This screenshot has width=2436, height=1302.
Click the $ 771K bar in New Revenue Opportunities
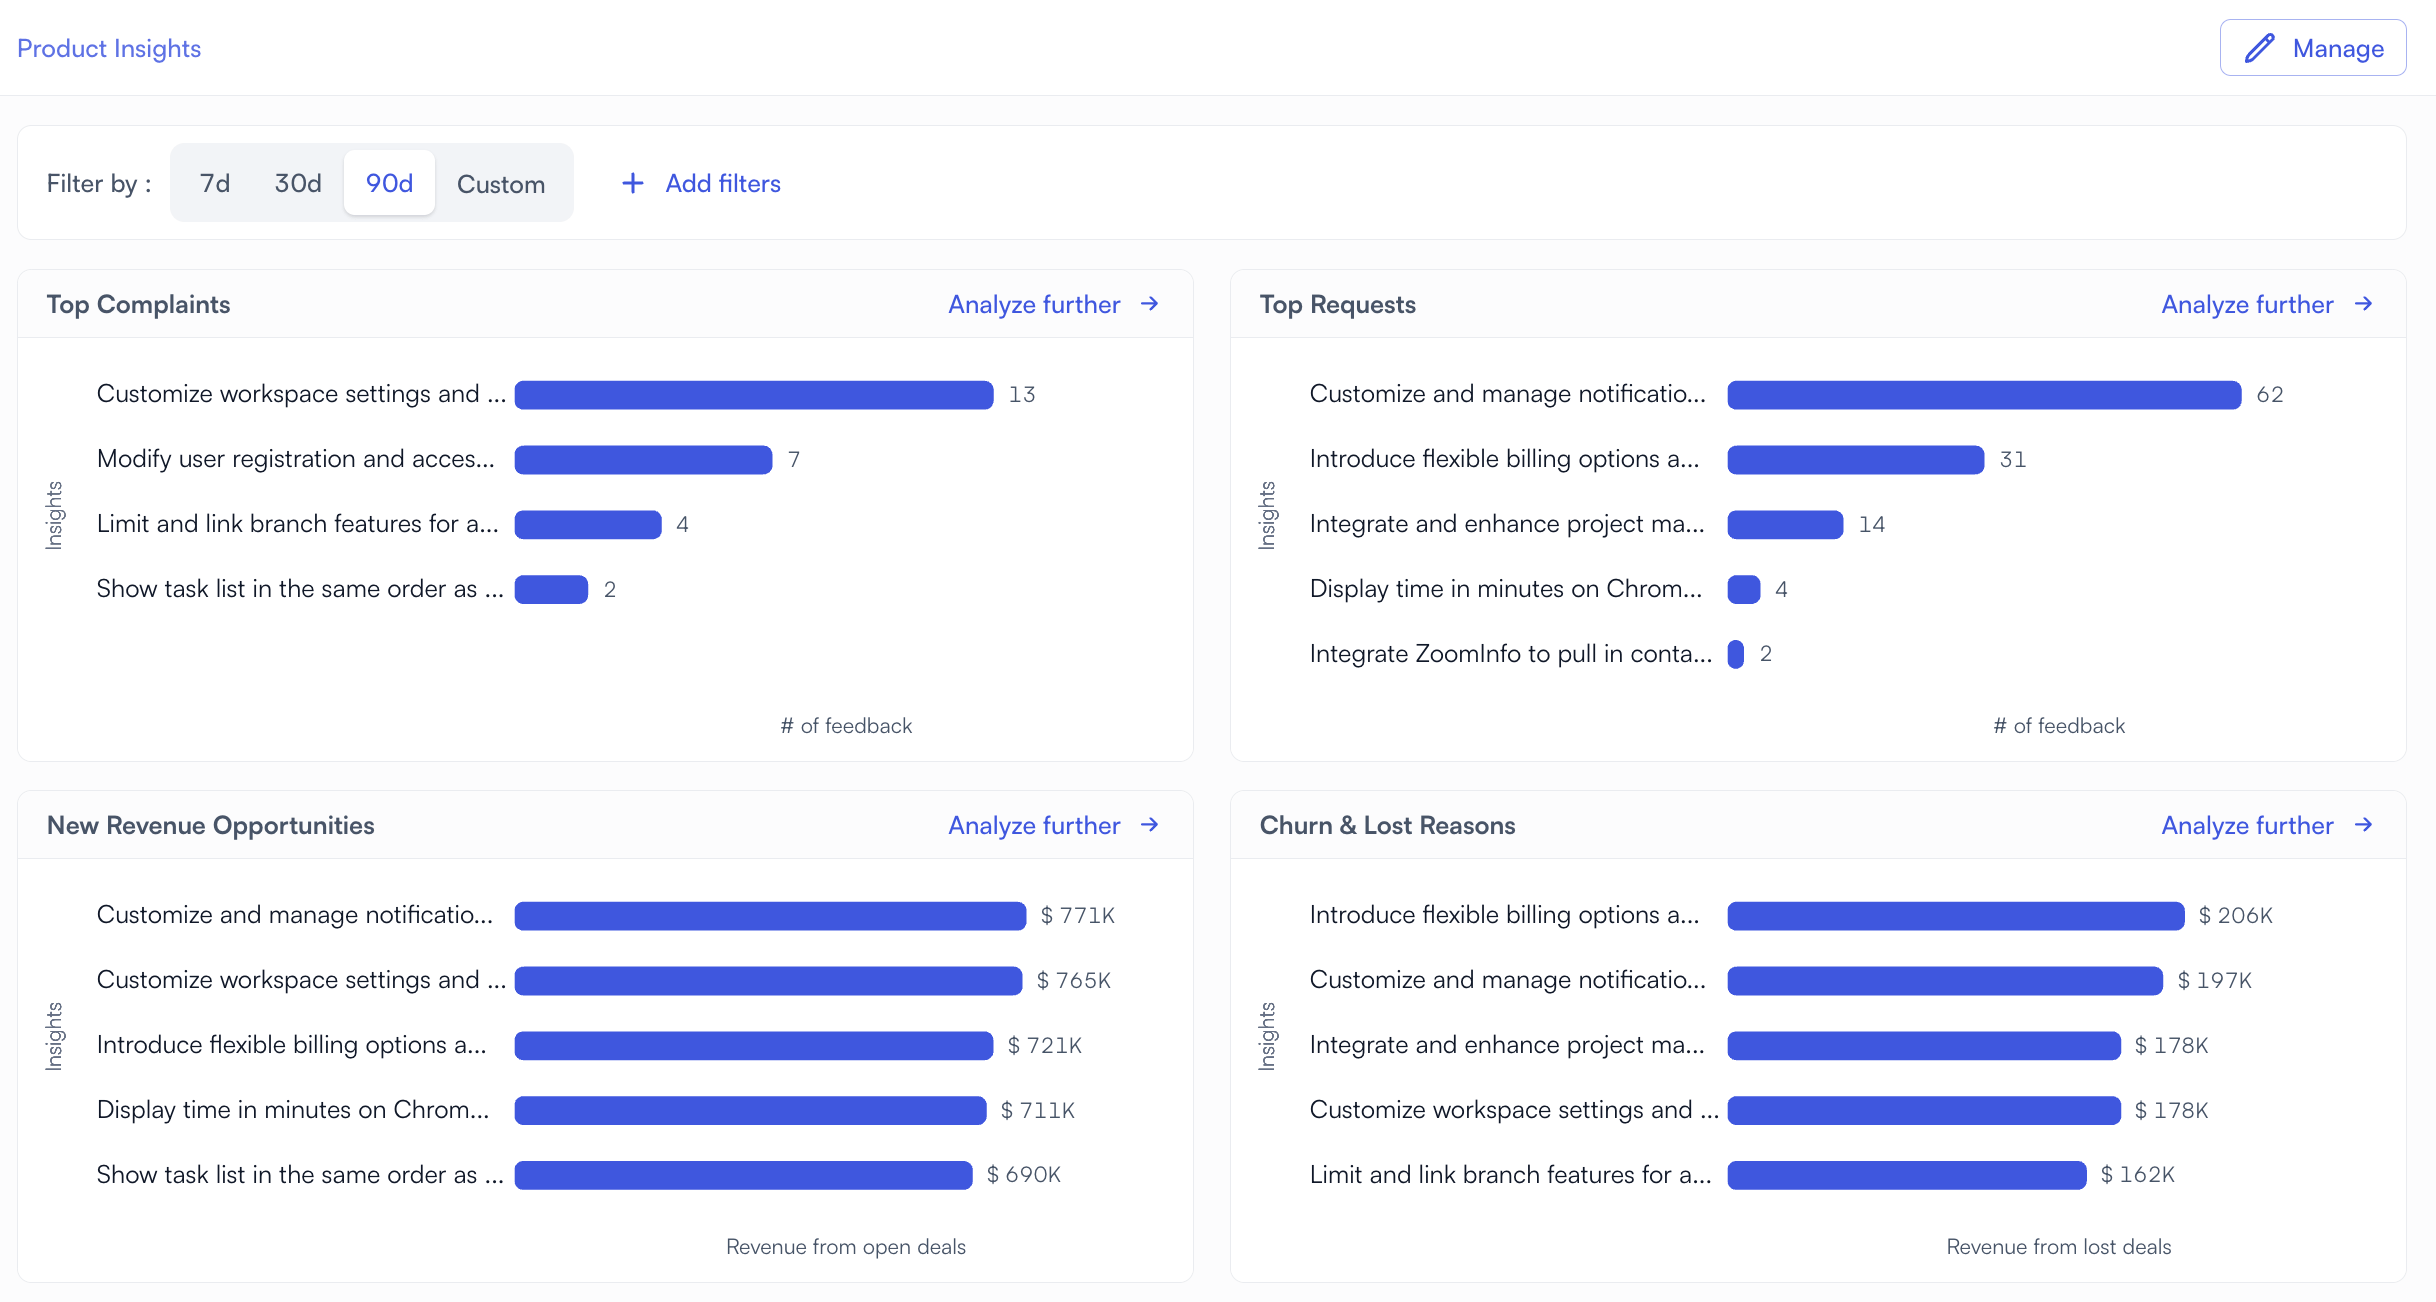tap(770, 915)
